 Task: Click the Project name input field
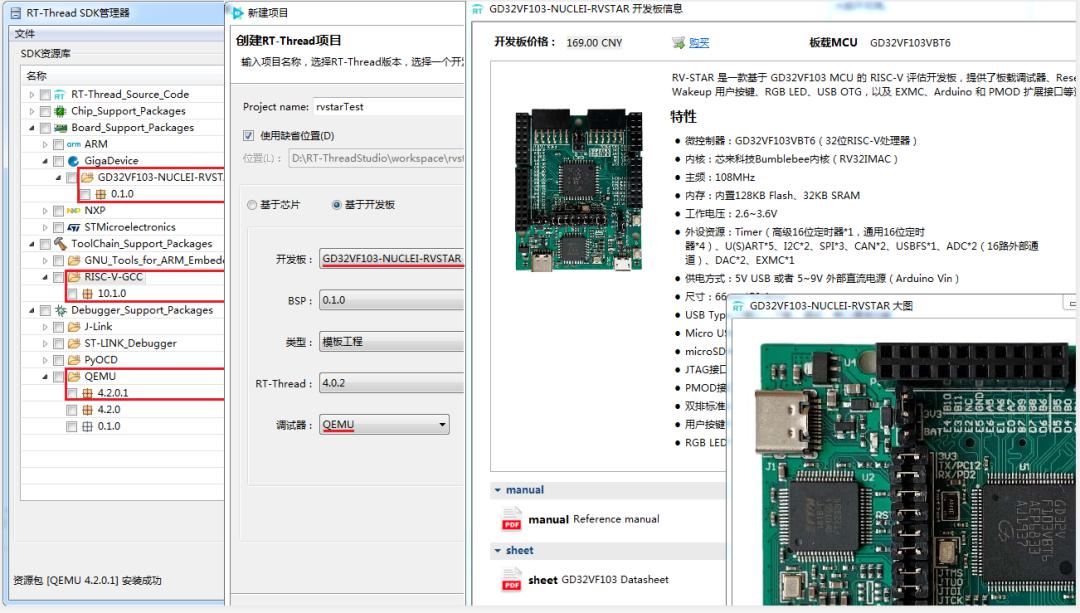(388, 107)
